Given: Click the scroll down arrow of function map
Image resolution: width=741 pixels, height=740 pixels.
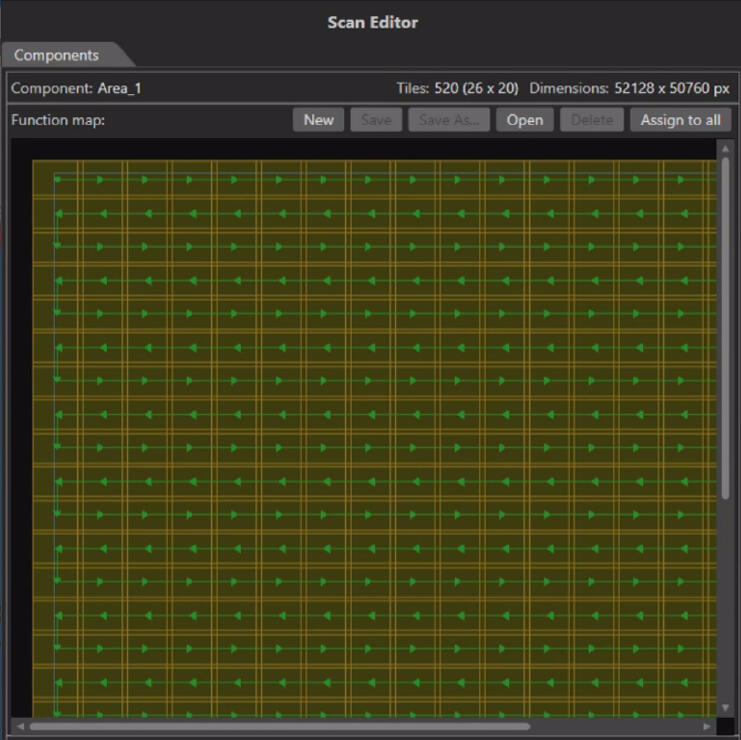Looking at the screenshot, I should [x=725, y=709].
